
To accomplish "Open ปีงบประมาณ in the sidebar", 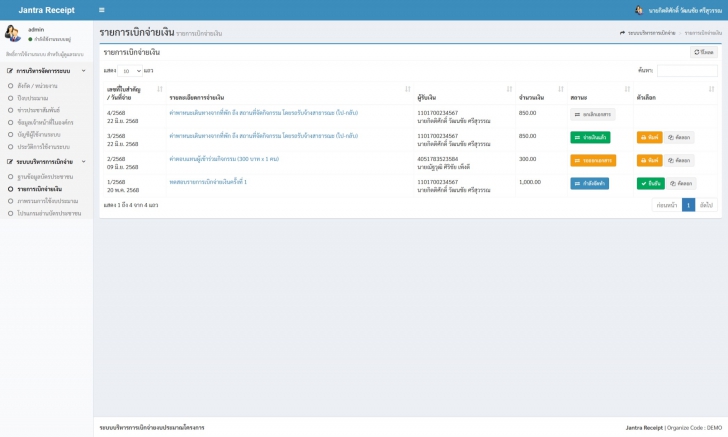I will (32, 98).
